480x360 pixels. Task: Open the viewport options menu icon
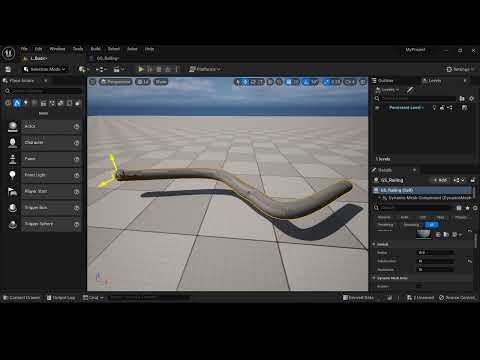coord(93,82)
